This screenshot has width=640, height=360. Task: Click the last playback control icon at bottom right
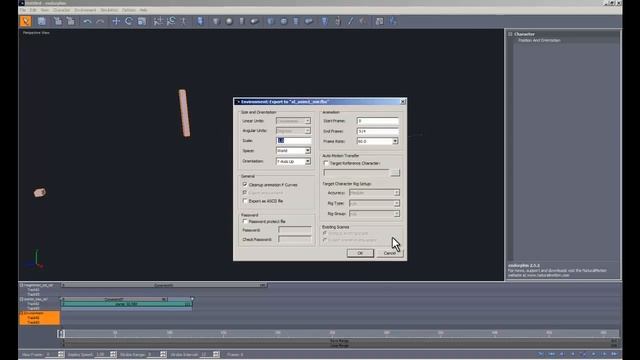[x=614, y=354]
